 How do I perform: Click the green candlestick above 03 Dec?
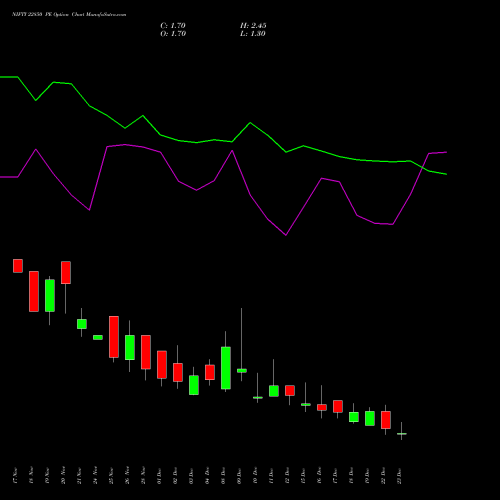click(194, 385)
